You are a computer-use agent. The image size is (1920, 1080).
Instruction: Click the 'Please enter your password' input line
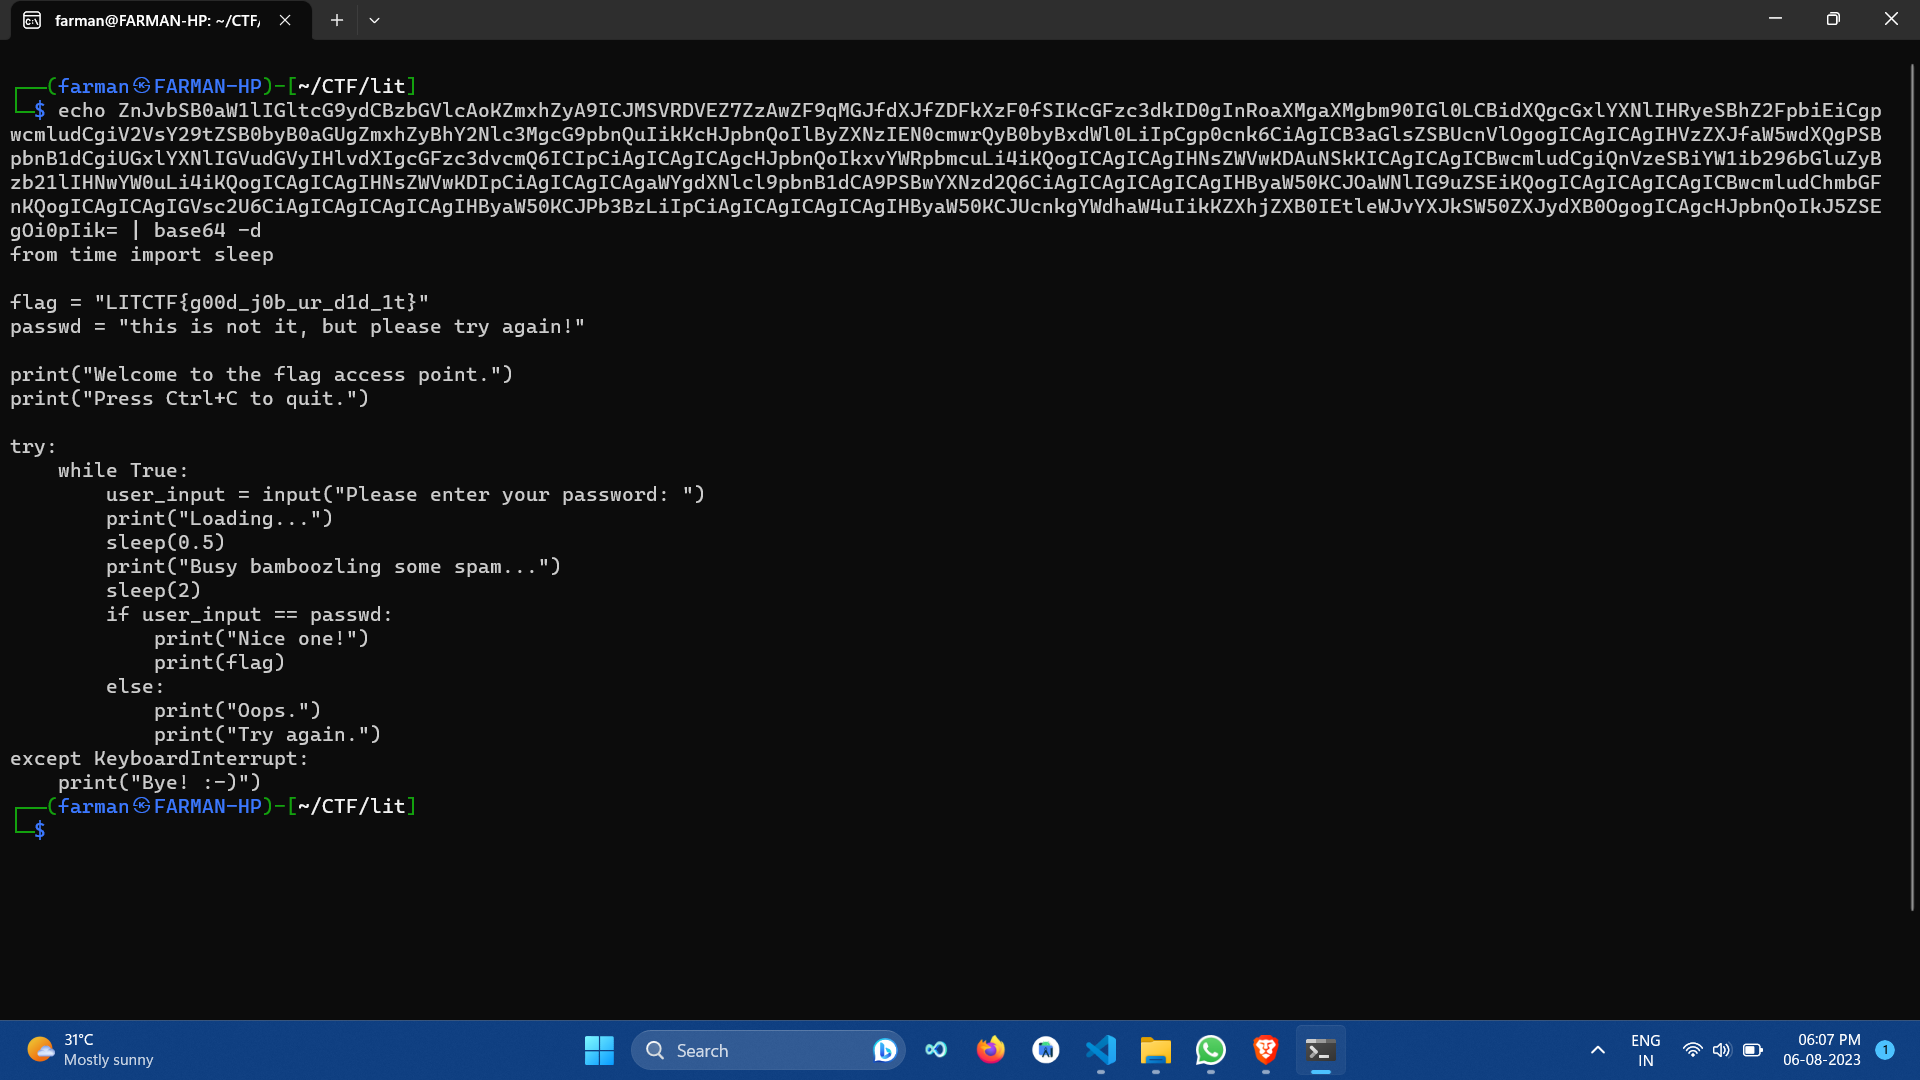coord(406,494)
